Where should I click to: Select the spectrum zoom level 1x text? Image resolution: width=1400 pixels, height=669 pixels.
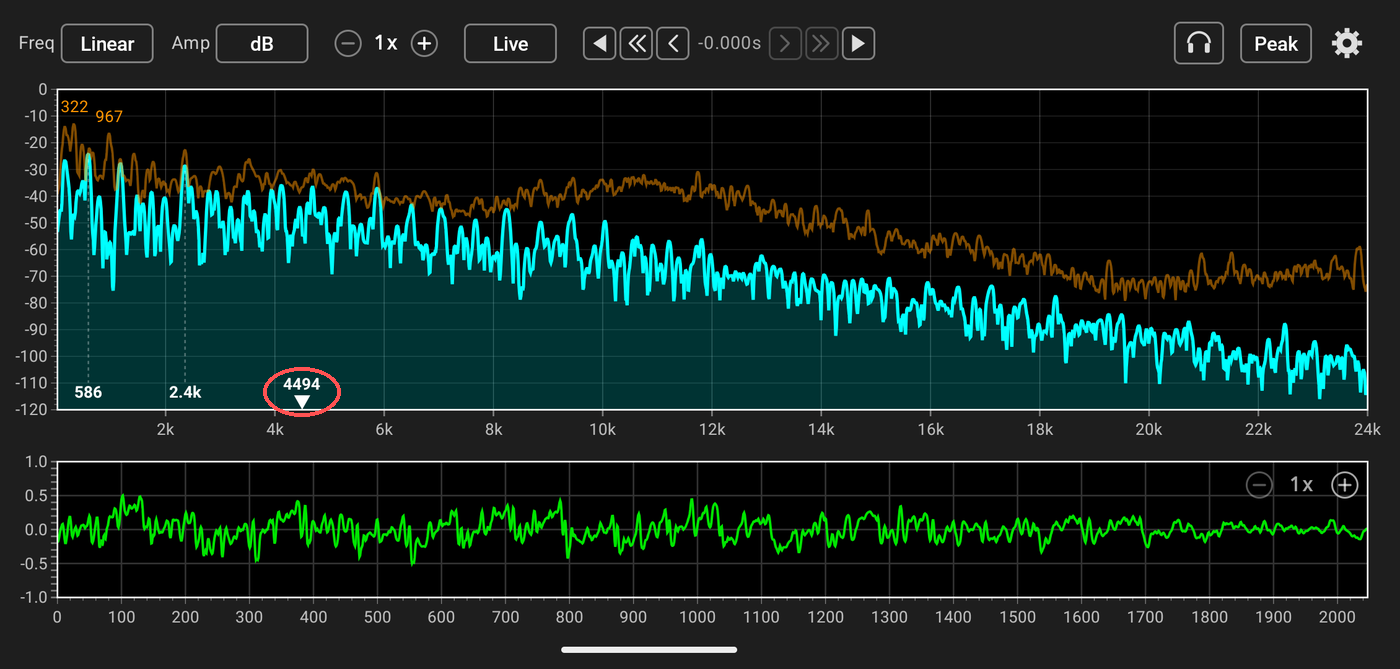[x=386, y=43]
